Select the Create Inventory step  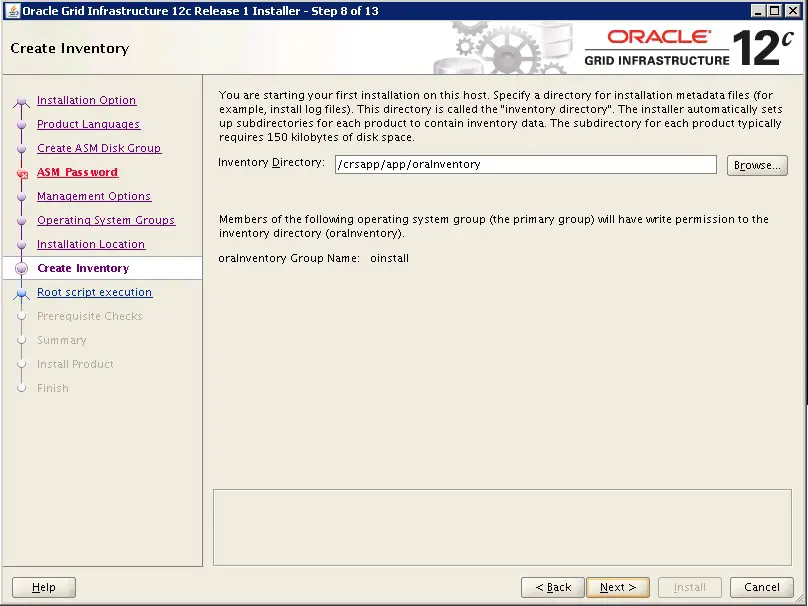coord(83,268)
